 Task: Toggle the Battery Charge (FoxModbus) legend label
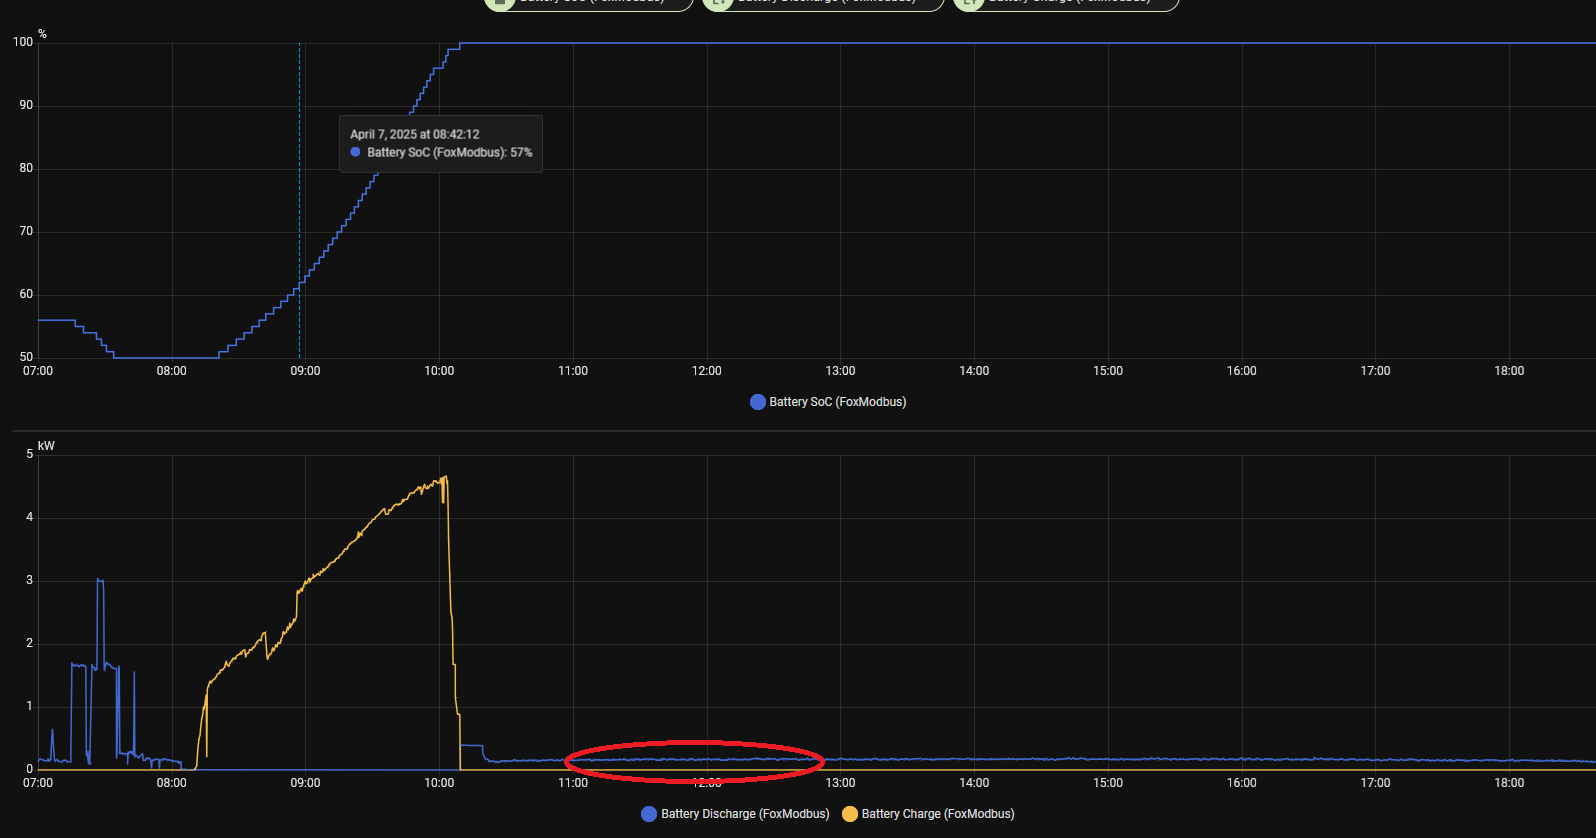[937, 814]
